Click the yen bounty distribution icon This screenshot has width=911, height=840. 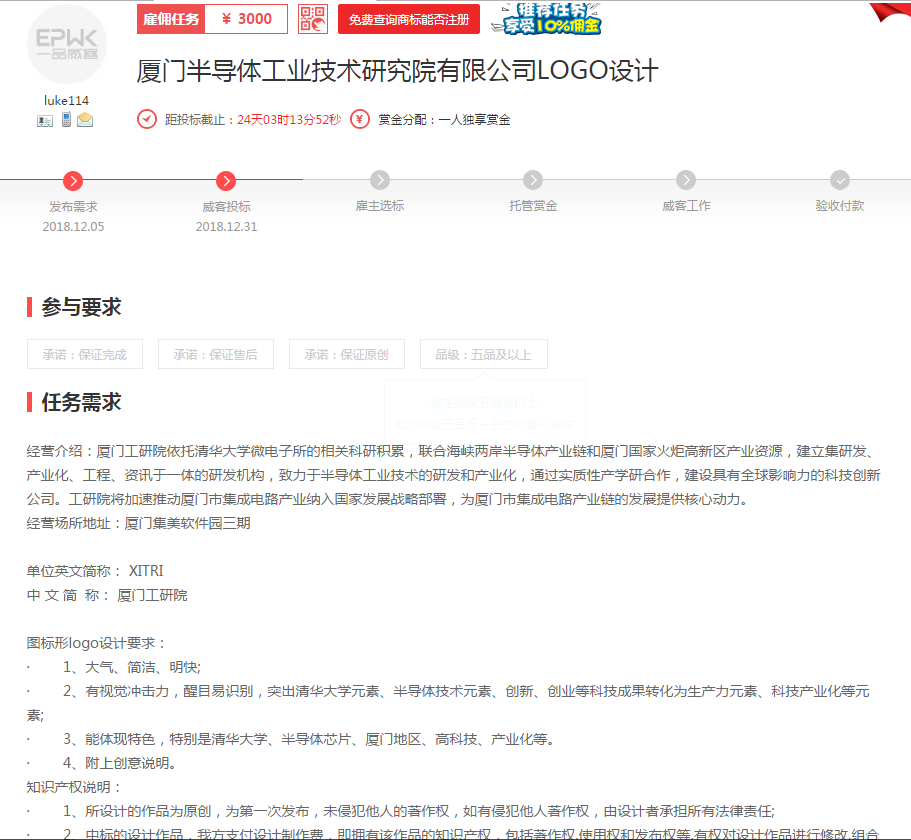[x=360, y=119]
